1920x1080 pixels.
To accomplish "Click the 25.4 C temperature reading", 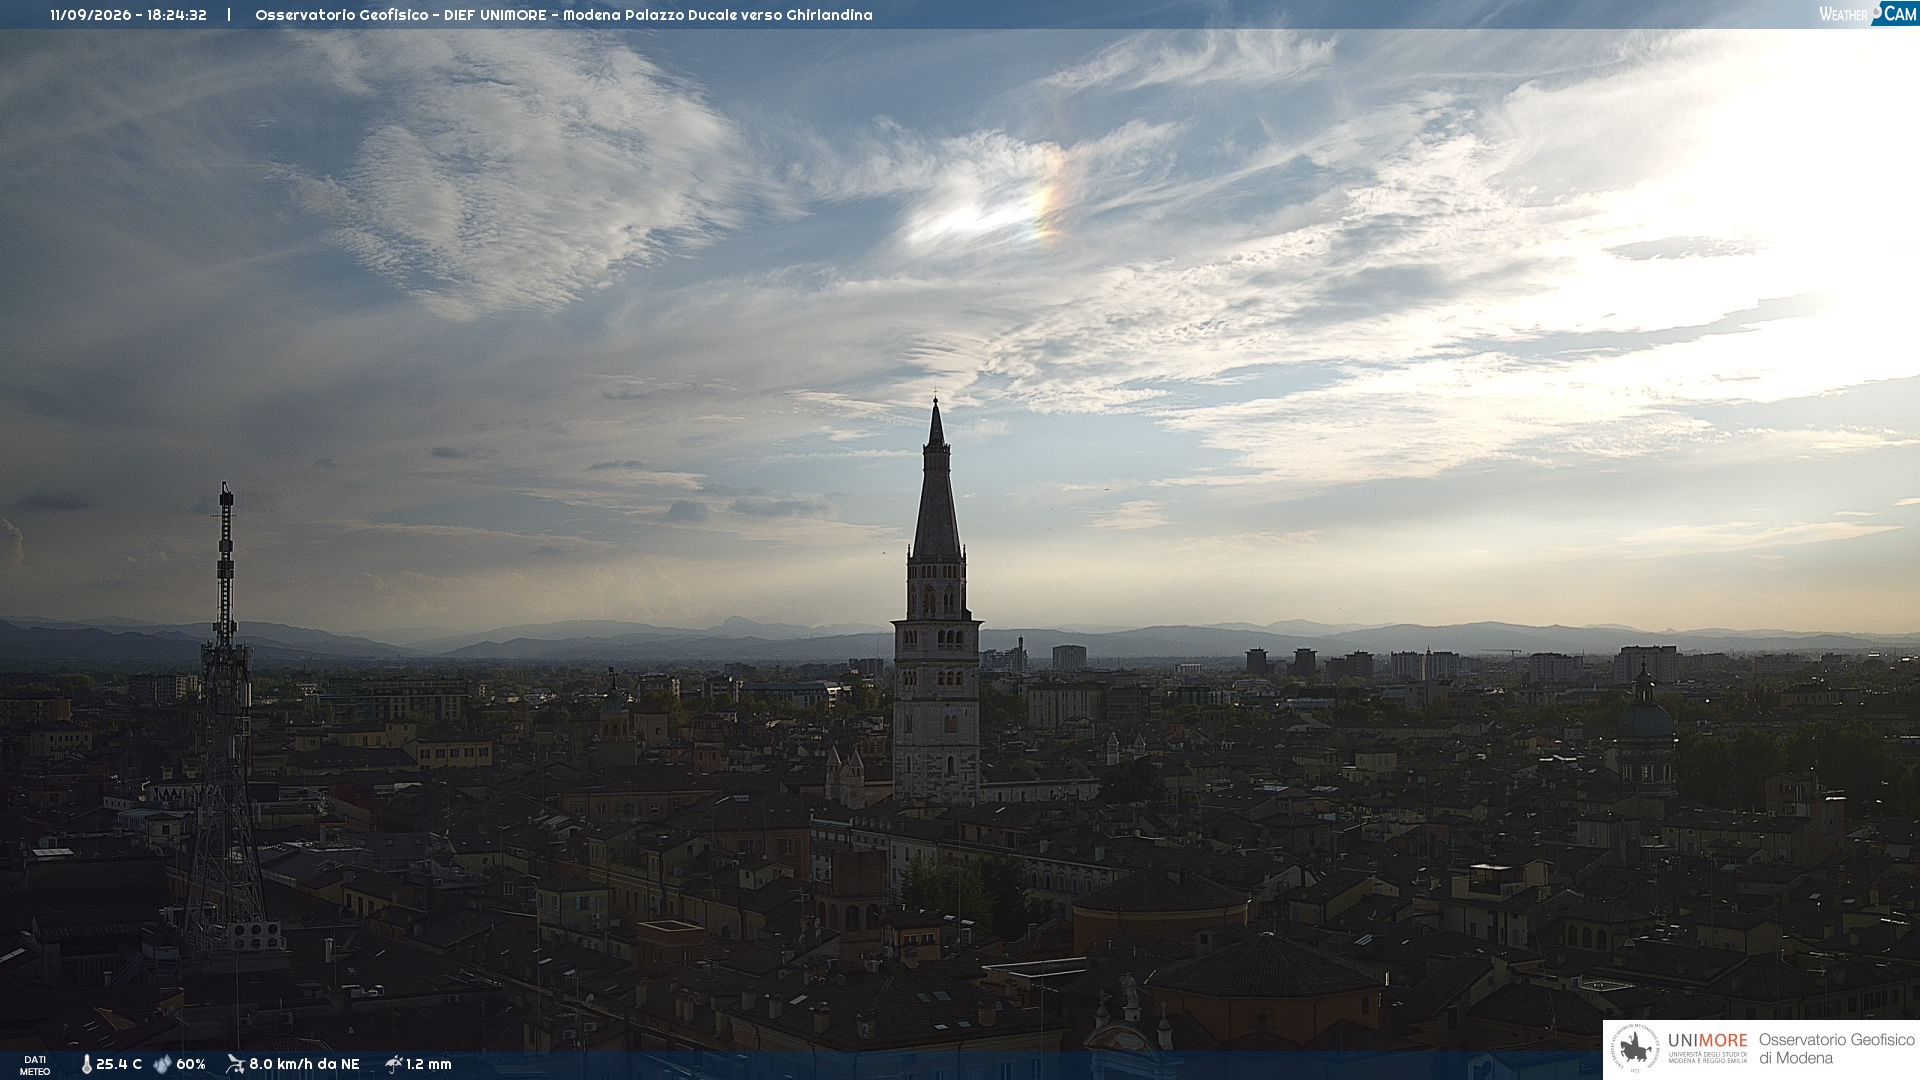I will [x=119, y=1064].
